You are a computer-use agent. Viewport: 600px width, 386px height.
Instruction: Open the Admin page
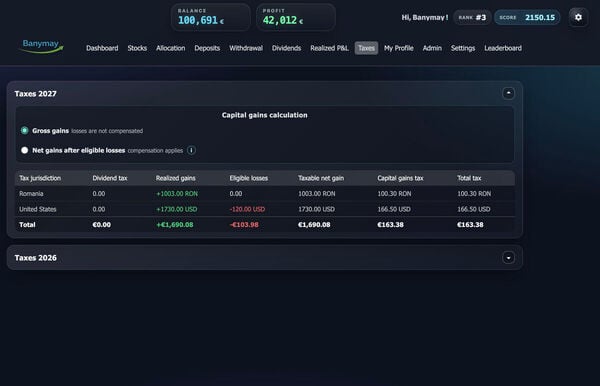pos(432,48)
